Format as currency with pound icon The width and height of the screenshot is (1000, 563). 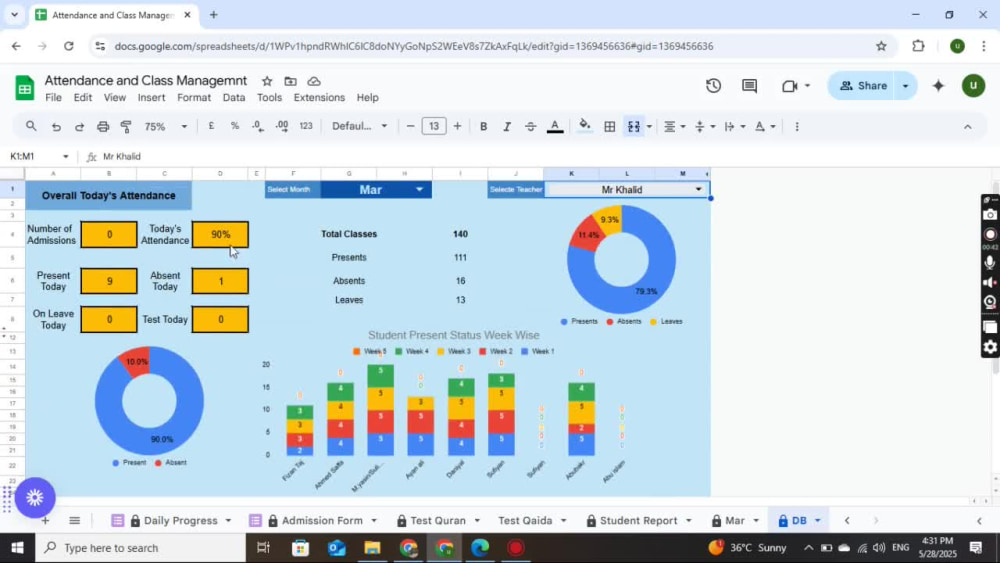[211, 126]
